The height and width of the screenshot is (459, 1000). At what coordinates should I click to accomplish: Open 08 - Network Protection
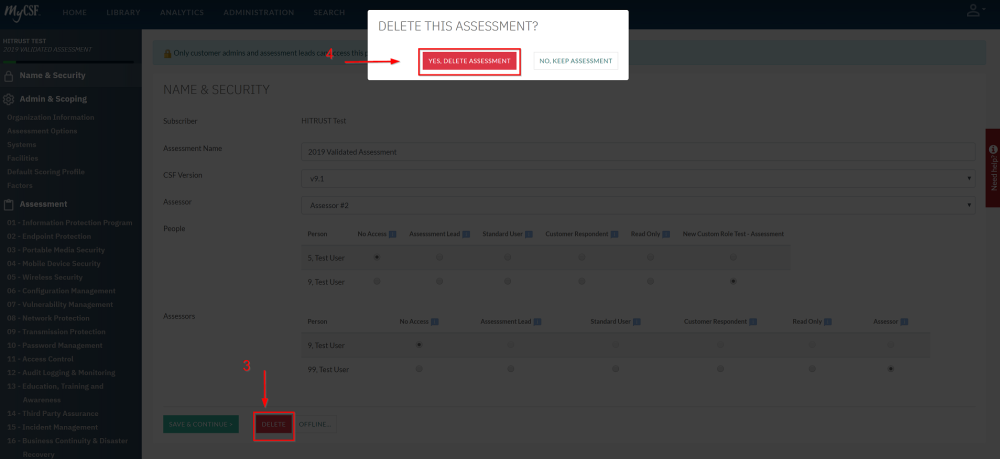pyautogui.click(x=48, y=318)
